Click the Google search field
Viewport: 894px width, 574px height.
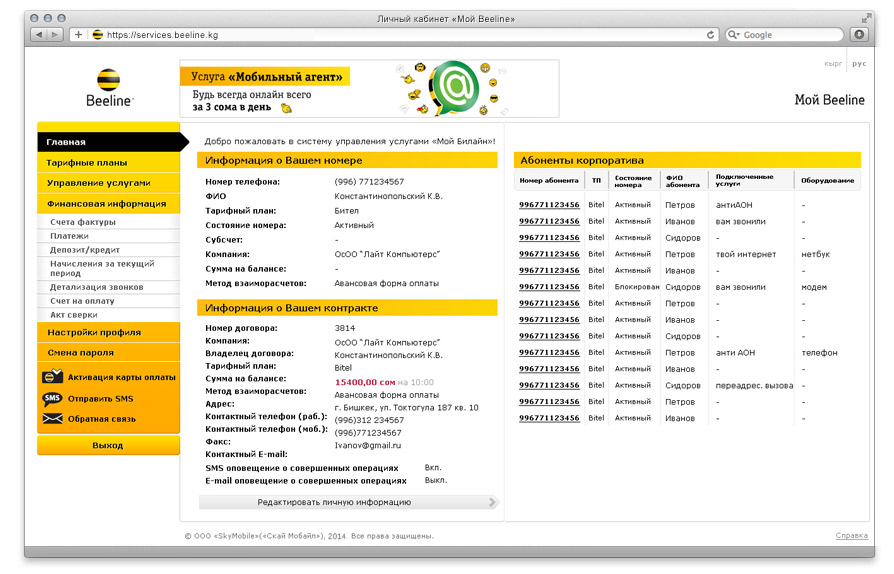(785, 35)
